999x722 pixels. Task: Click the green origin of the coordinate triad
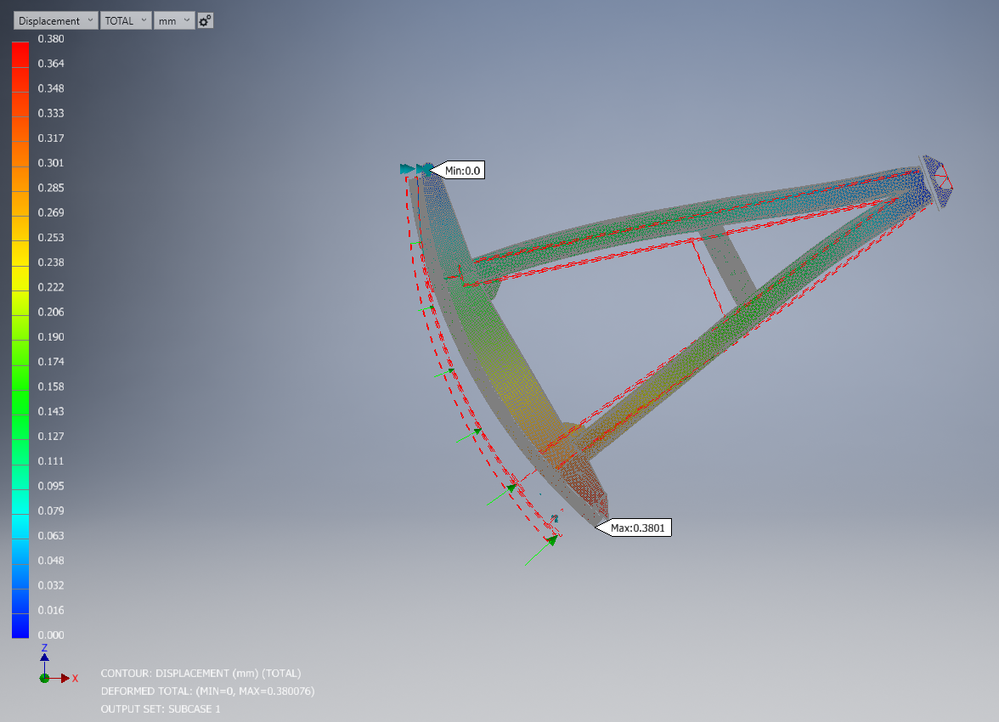[x=45, y=678]
